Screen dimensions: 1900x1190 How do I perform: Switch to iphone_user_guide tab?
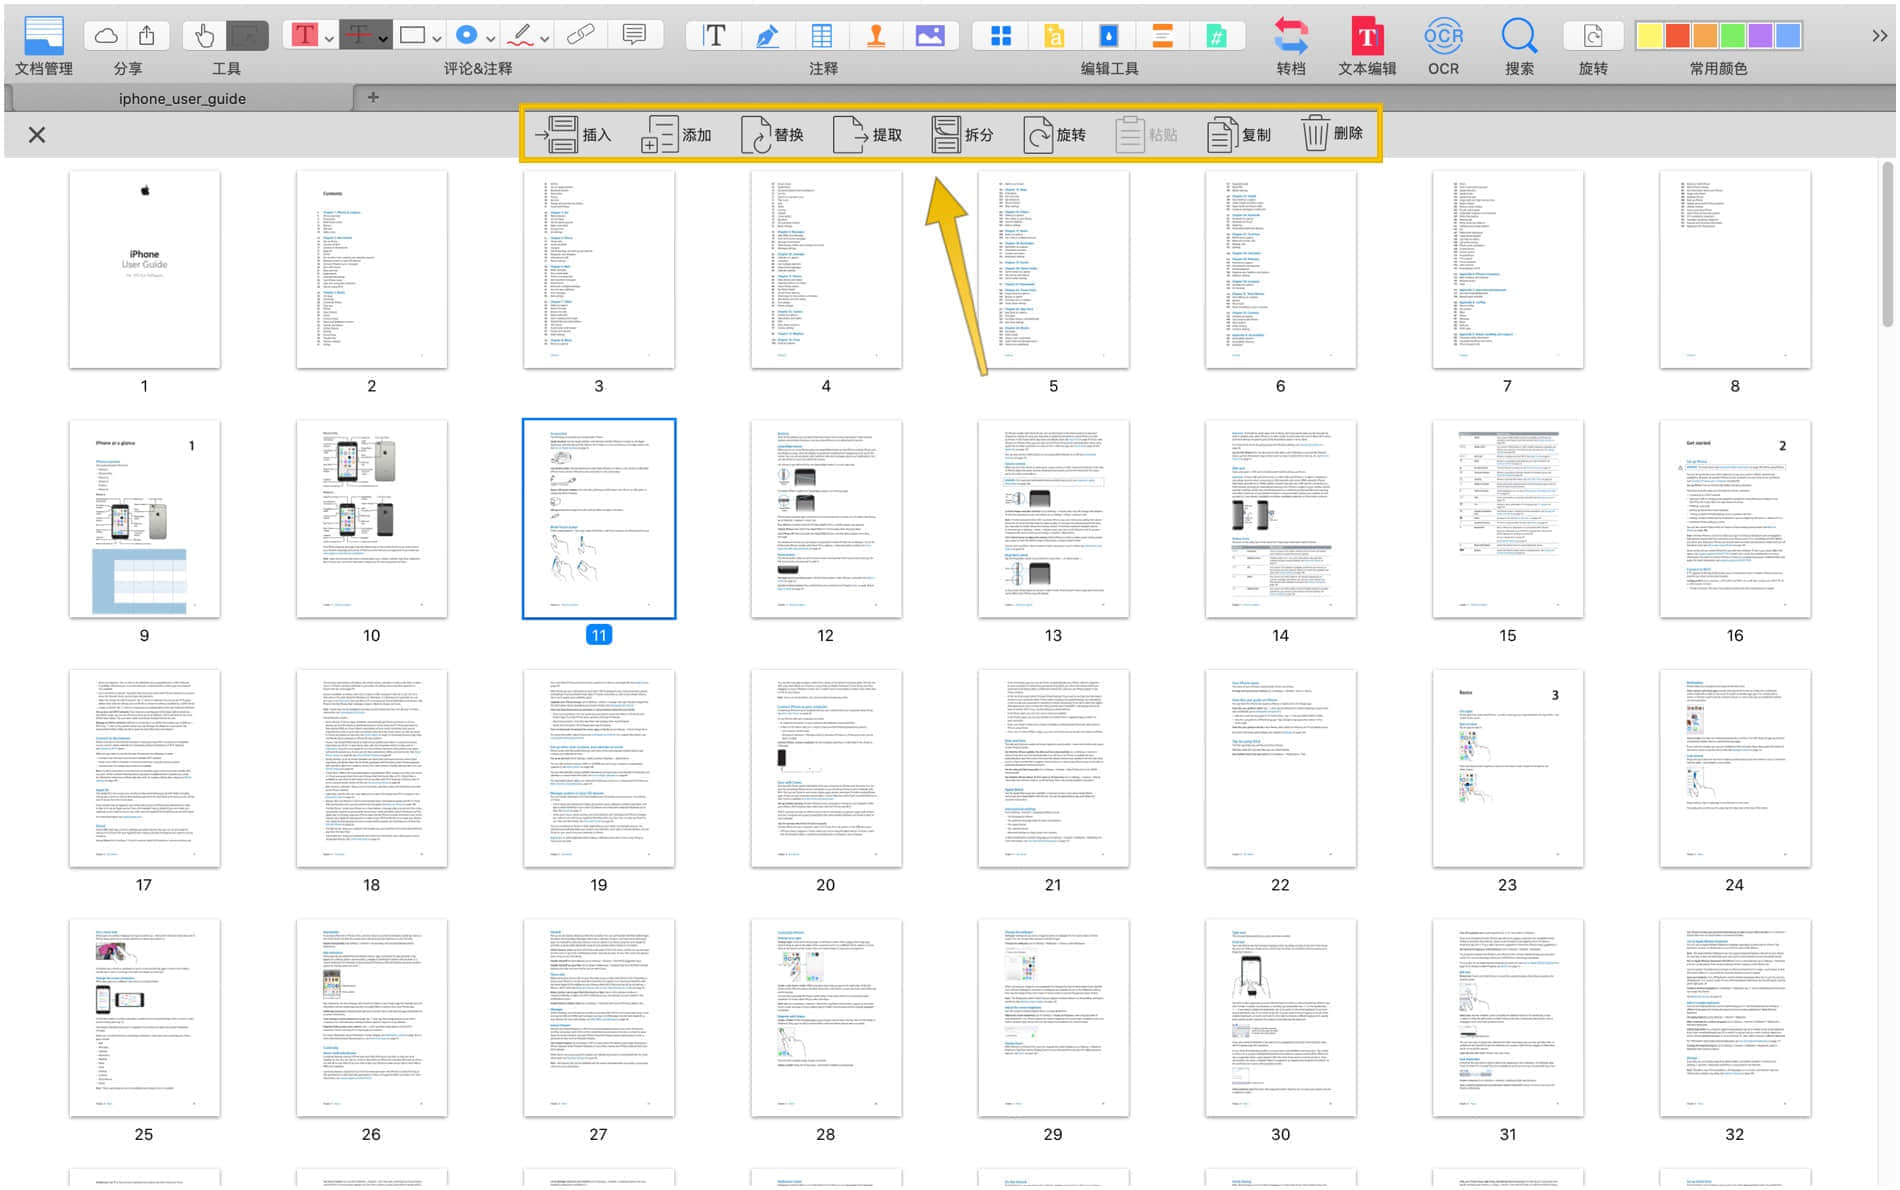coord(182,98)
